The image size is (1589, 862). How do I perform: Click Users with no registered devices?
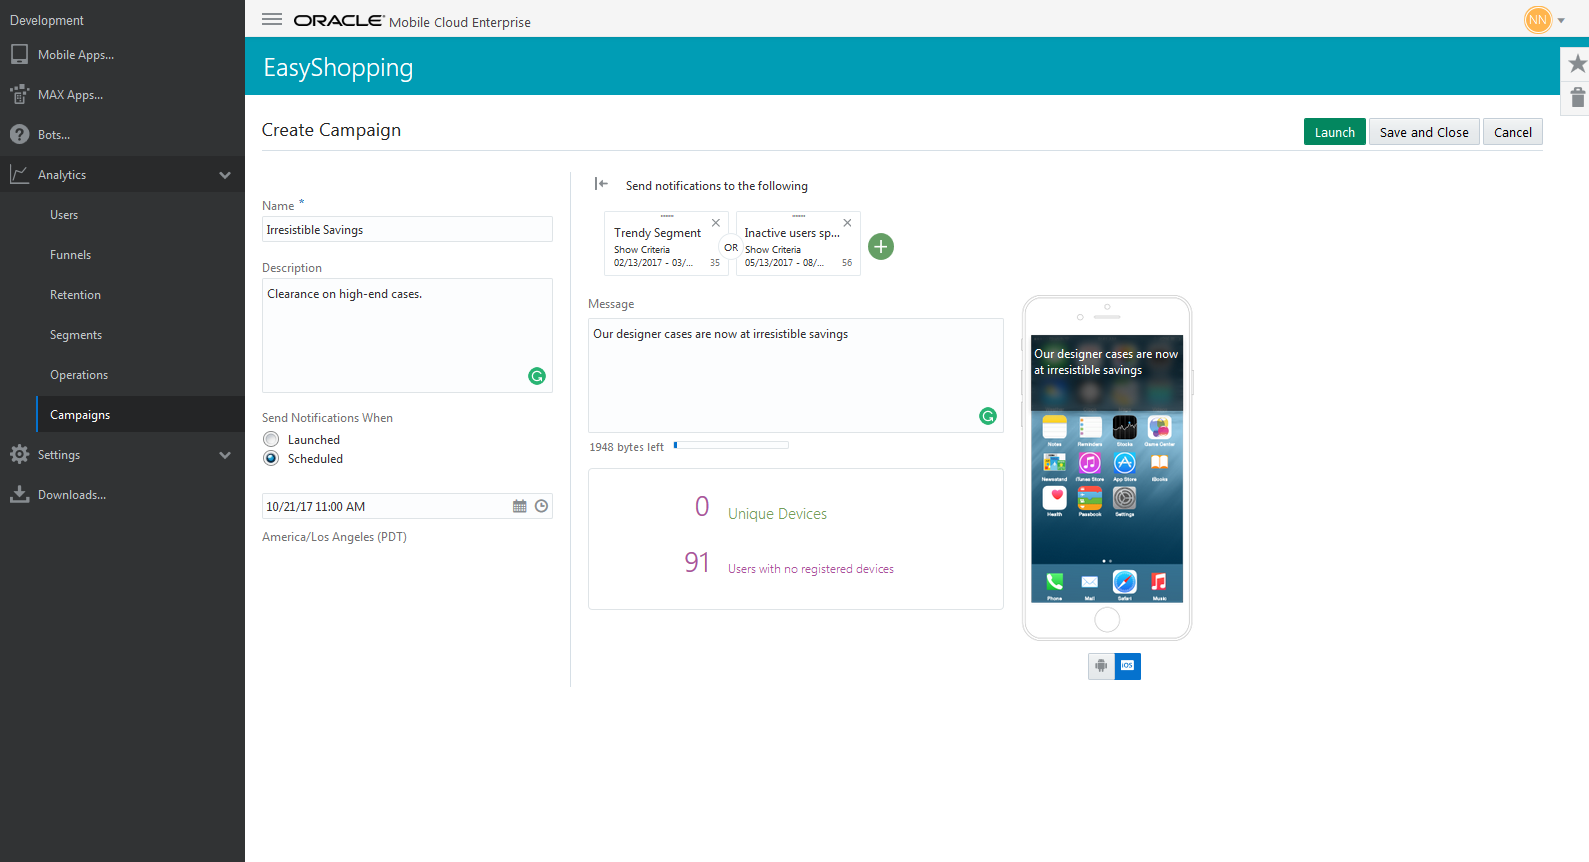click(x=811, y=569)
